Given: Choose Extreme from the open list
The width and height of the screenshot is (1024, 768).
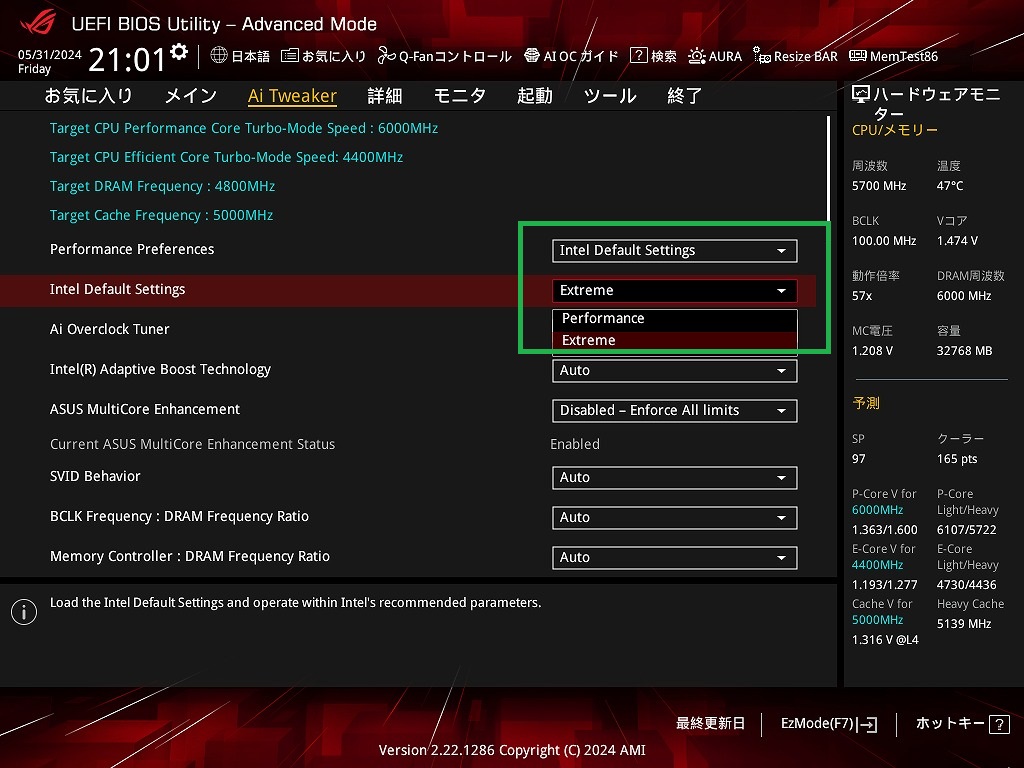Looking at the screenshot, I should (x=675, y=340).
